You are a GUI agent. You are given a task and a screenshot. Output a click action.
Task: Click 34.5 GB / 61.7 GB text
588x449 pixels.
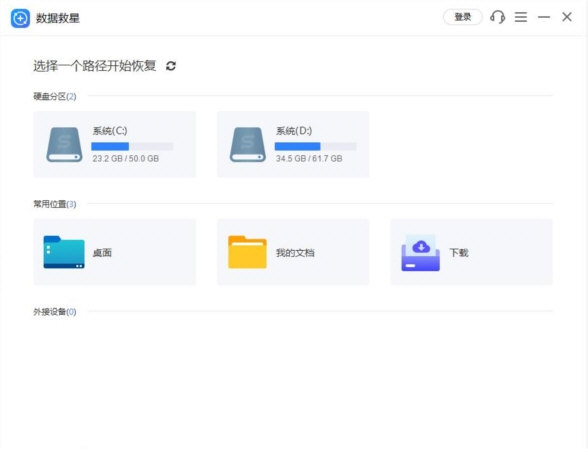pyautogui.click(x=309, y=159)
